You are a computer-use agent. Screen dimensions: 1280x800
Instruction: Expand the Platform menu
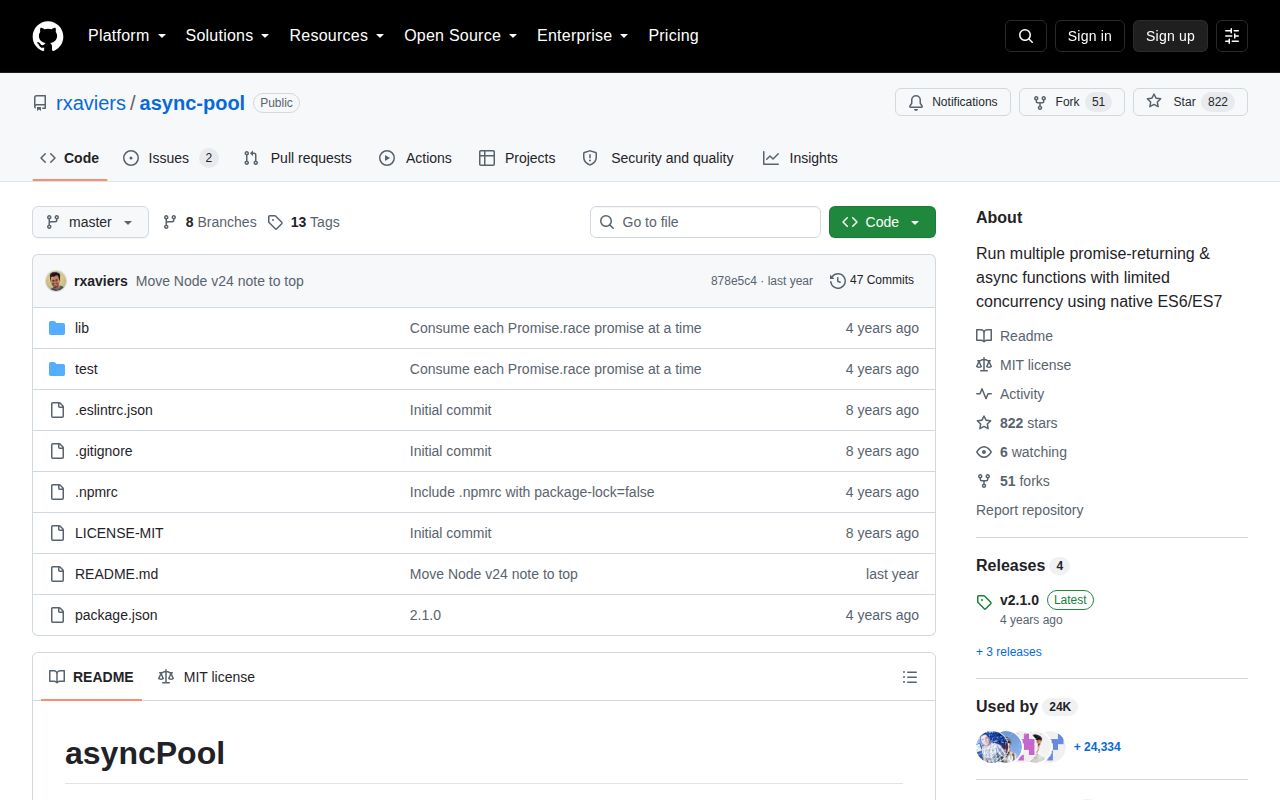pyautogui.click(x=127, y=36)
